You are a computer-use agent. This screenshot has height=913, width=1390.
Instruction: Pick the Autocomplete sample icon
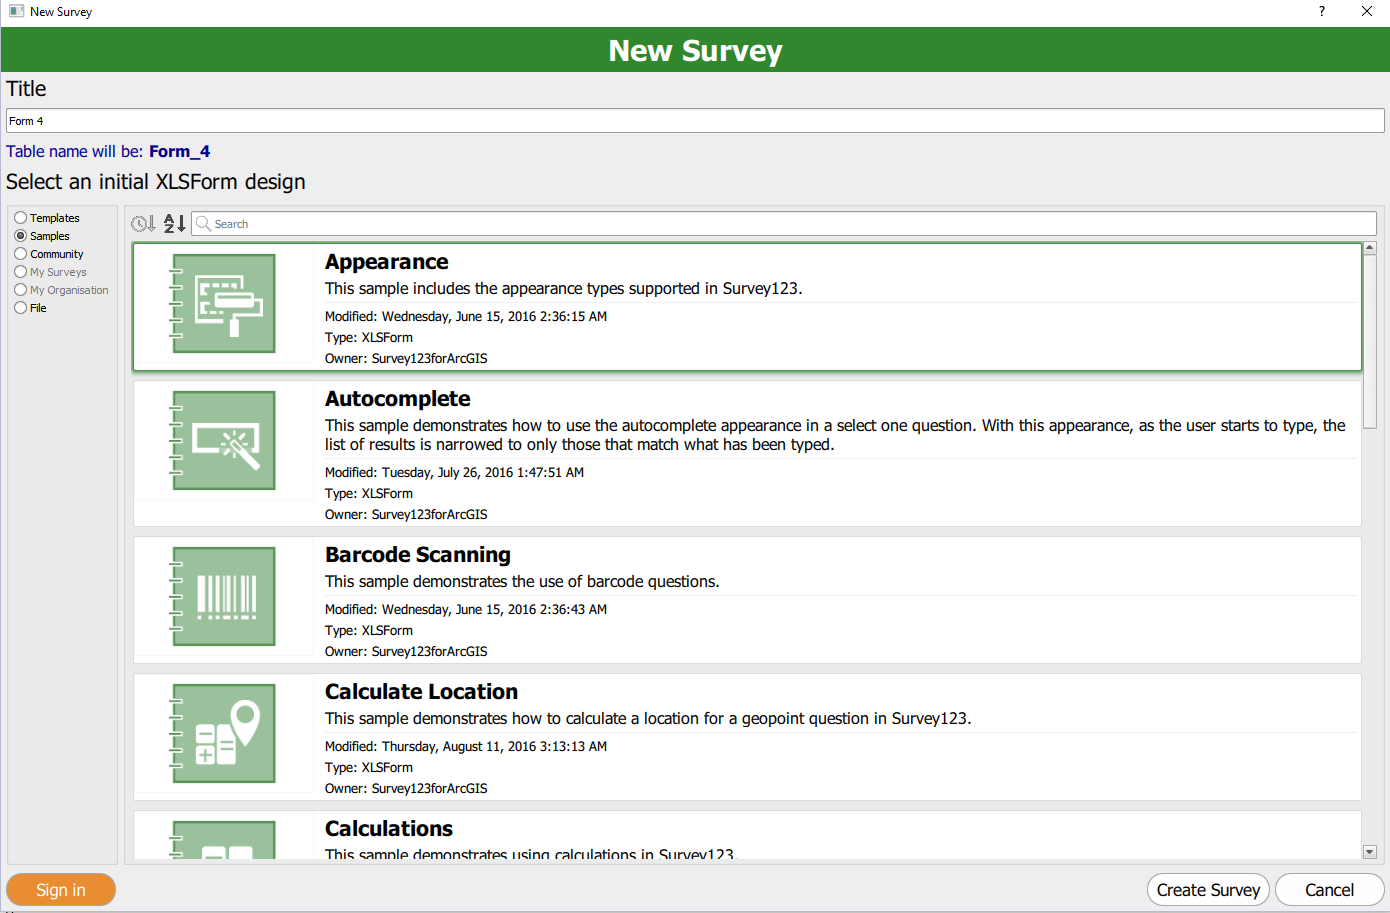[224, 440]
